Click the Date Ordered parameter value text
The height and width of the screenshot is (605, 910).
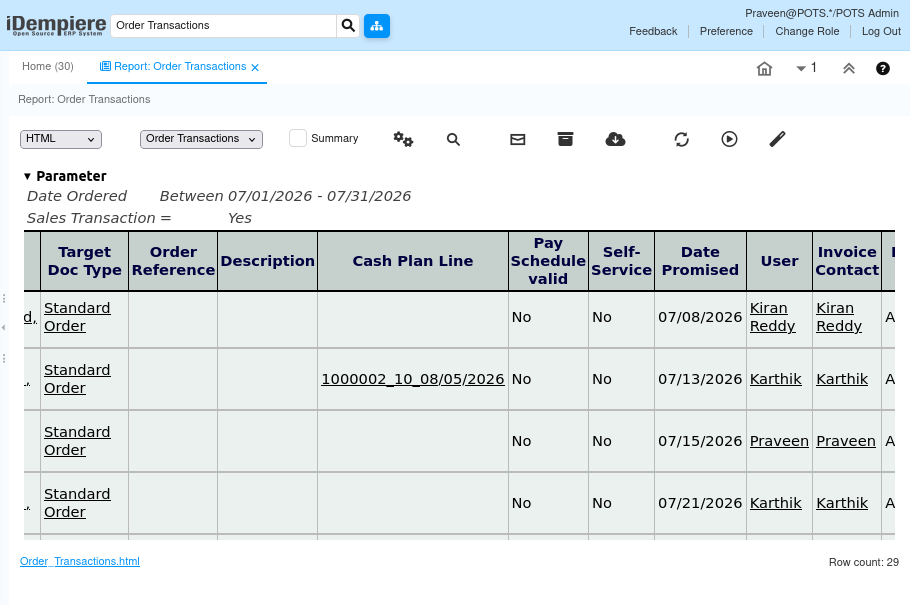point(285,196)
